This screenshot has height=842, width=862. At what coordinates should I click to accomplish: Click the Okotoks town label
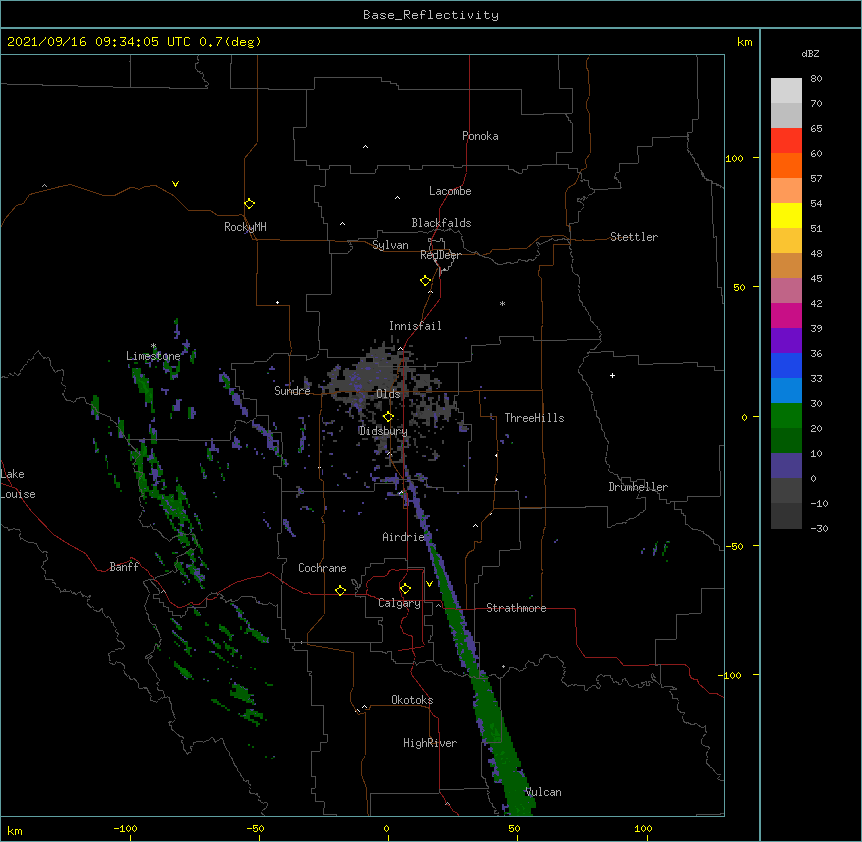pyautogui.click(x=412, y=700)
